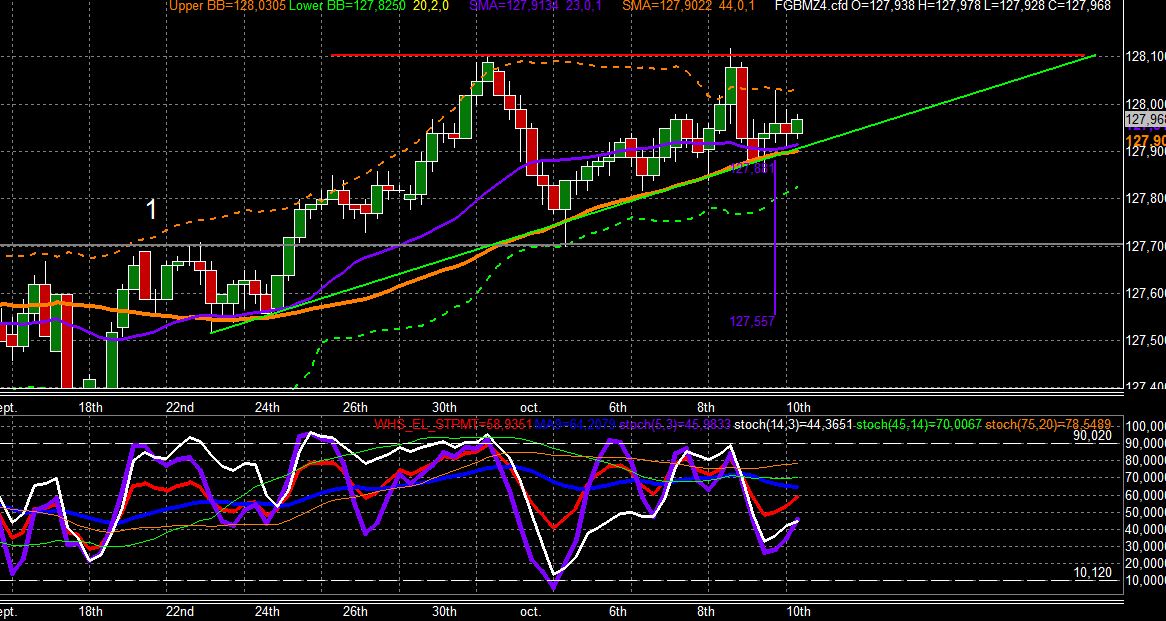Click the 128,000 price axis label
Screen dimensions: 1166x621
click(1145, 104)
